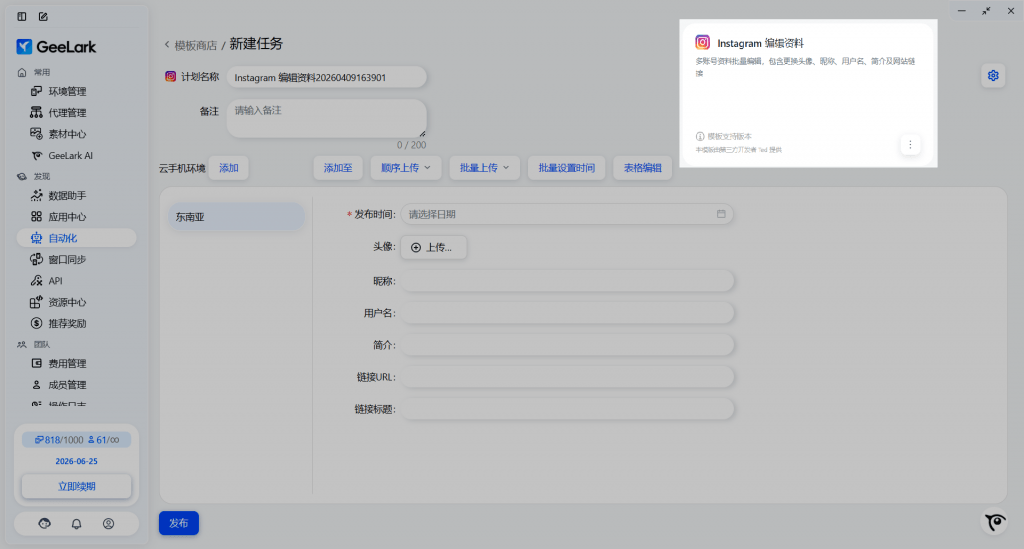1024x549 pixels.
Task: Click the blue 发布 button
Action: click(x=179, y=523)
